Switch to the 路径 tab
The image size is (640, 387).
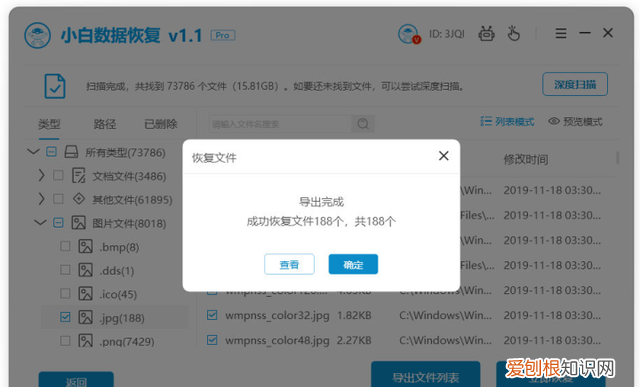pyautogui.click(x=105, y=124)
